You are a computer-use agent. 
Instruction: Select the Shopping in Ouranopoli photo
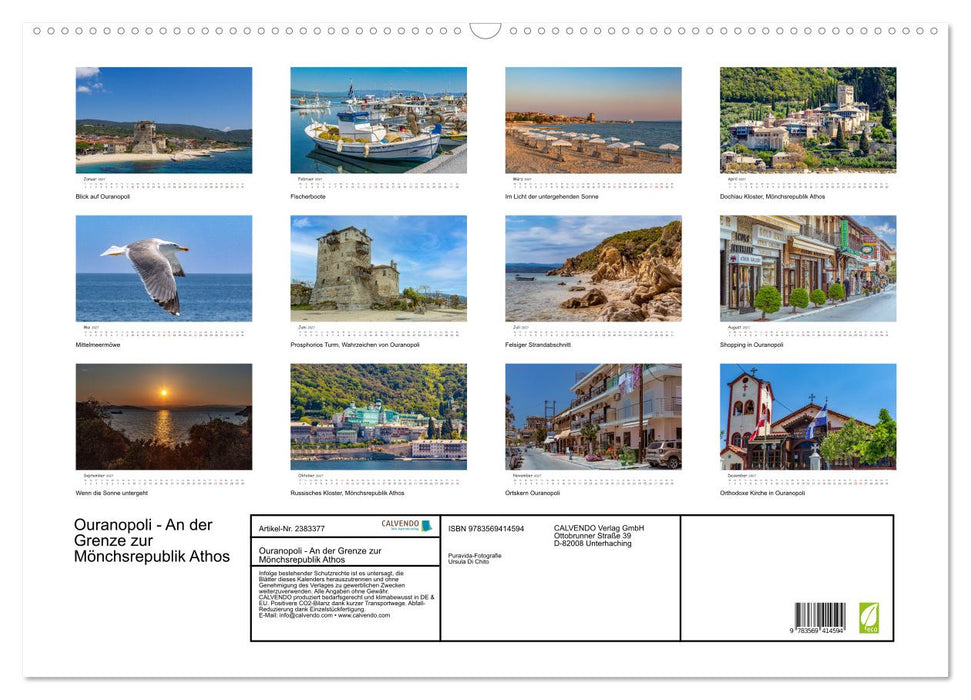click(808, 268)
